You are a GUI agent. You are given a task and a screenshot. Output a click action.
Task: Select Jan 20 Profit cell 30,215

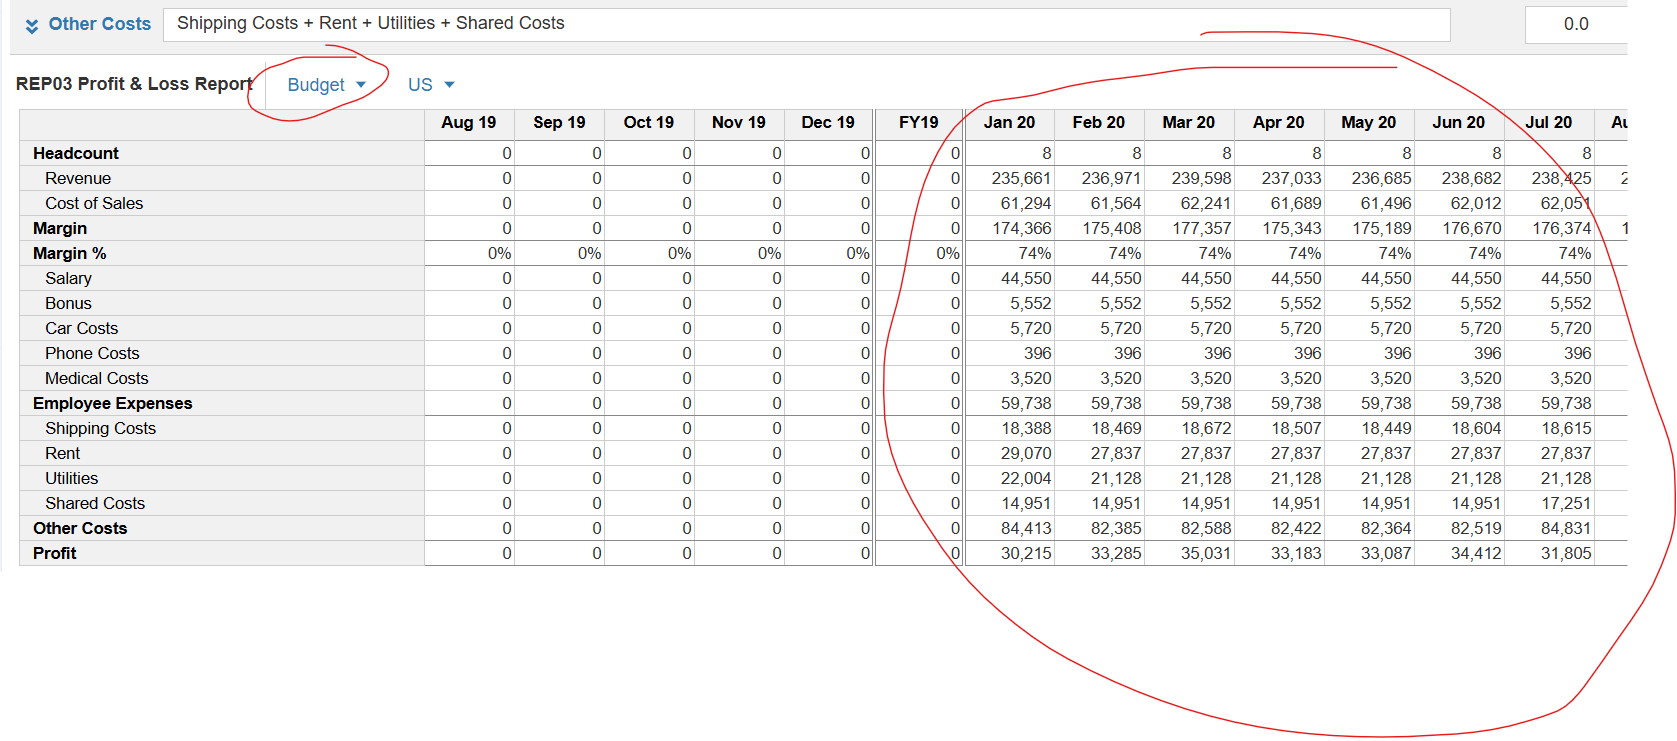[1010, 553]
